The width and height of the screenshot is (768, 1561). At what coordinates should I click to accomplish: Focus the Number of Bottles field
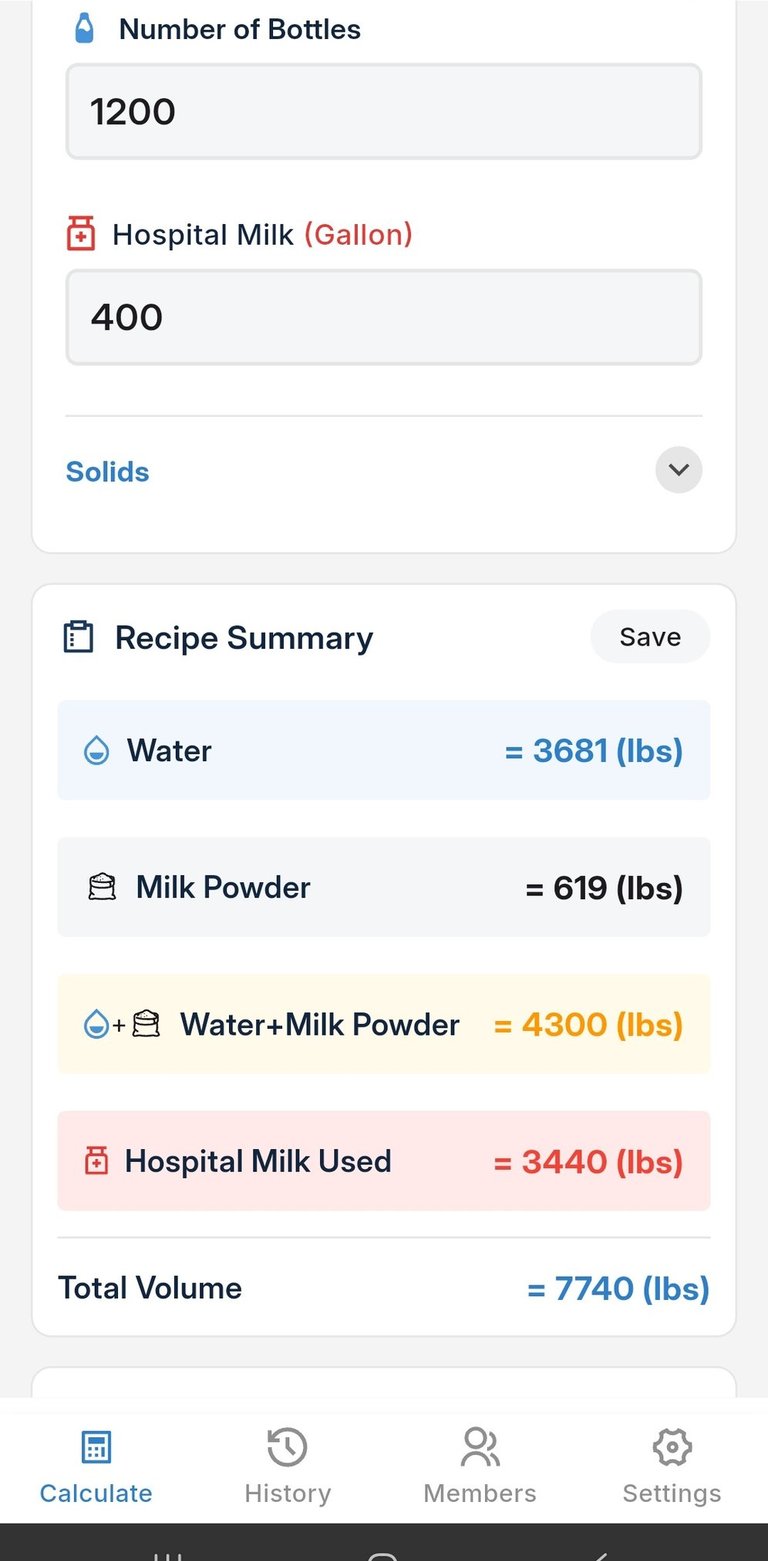click(384, 111)
